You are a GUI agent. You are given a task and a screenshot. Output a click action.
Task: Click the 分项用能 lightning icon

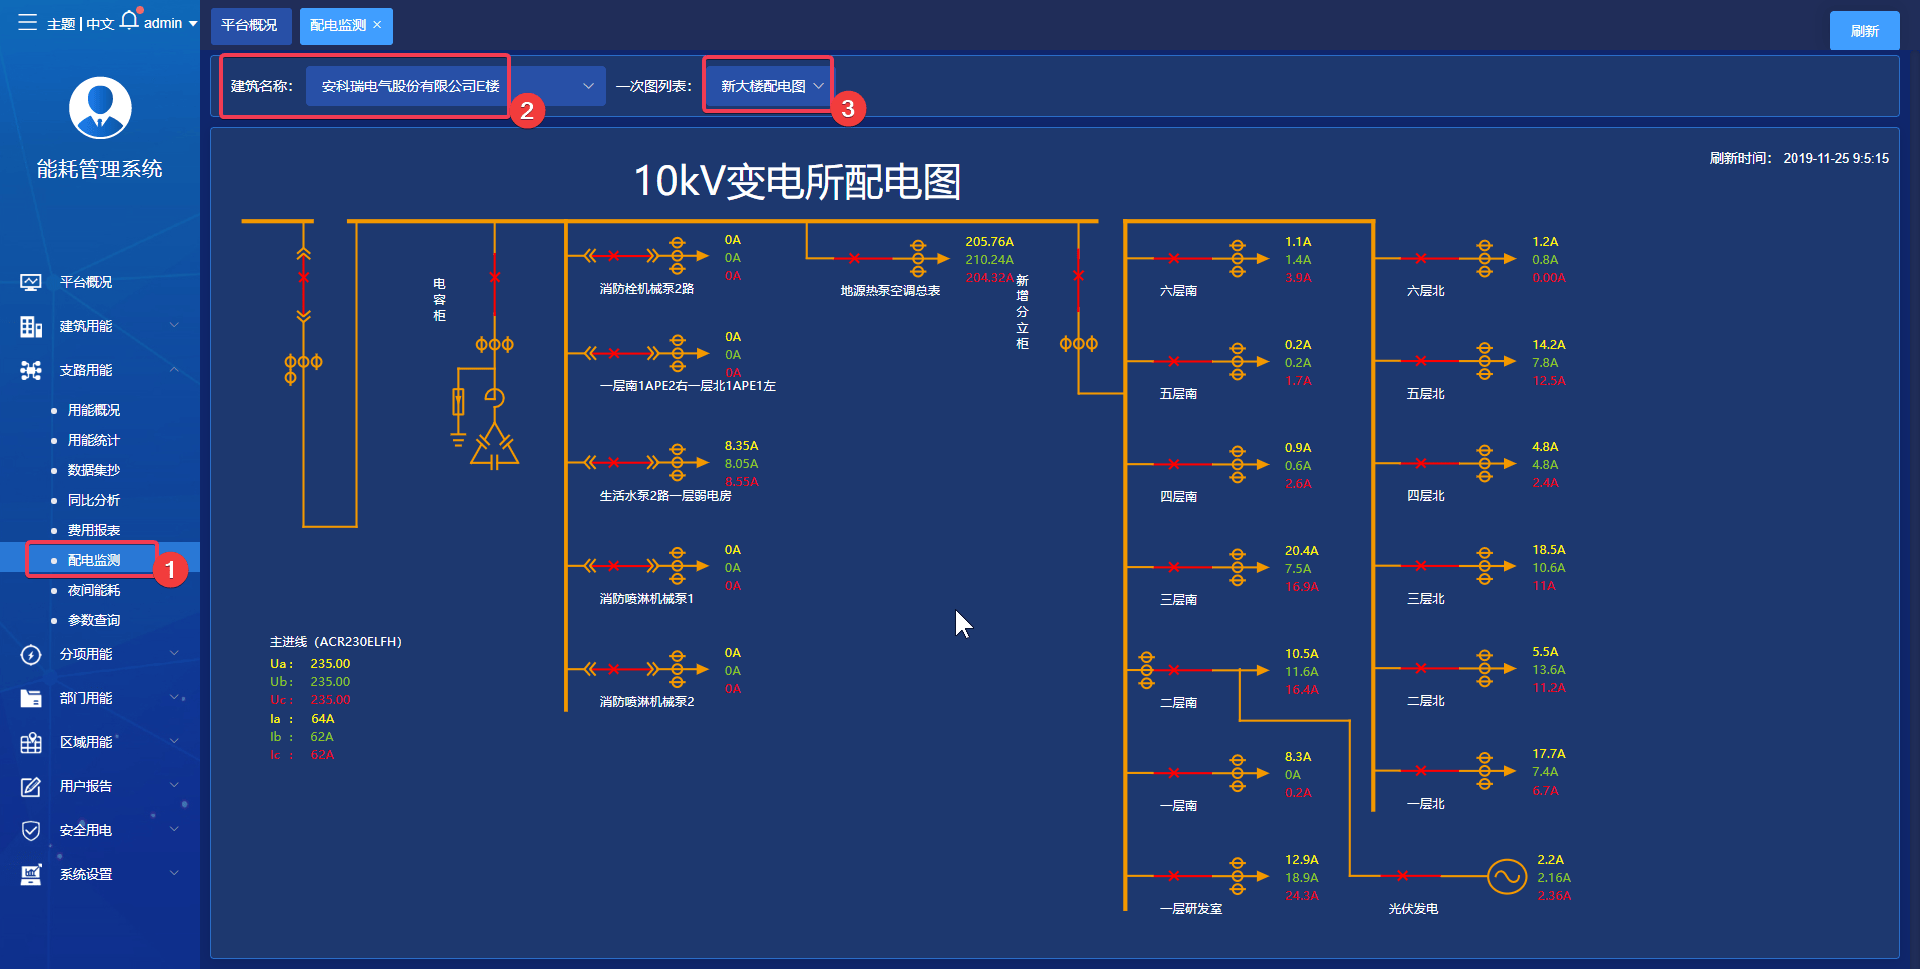click(31, 654)
